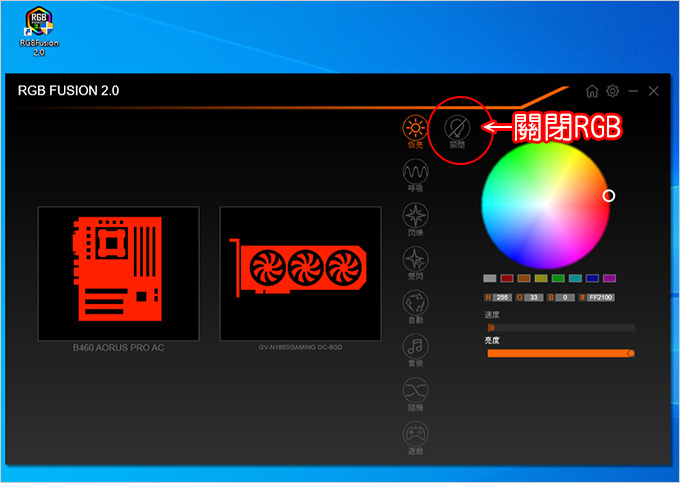The width and height of the screenshot is (680, 483).
Task: Click the GV-N166SGAMING OC-6GD label
Action: [x=301, y=347]
